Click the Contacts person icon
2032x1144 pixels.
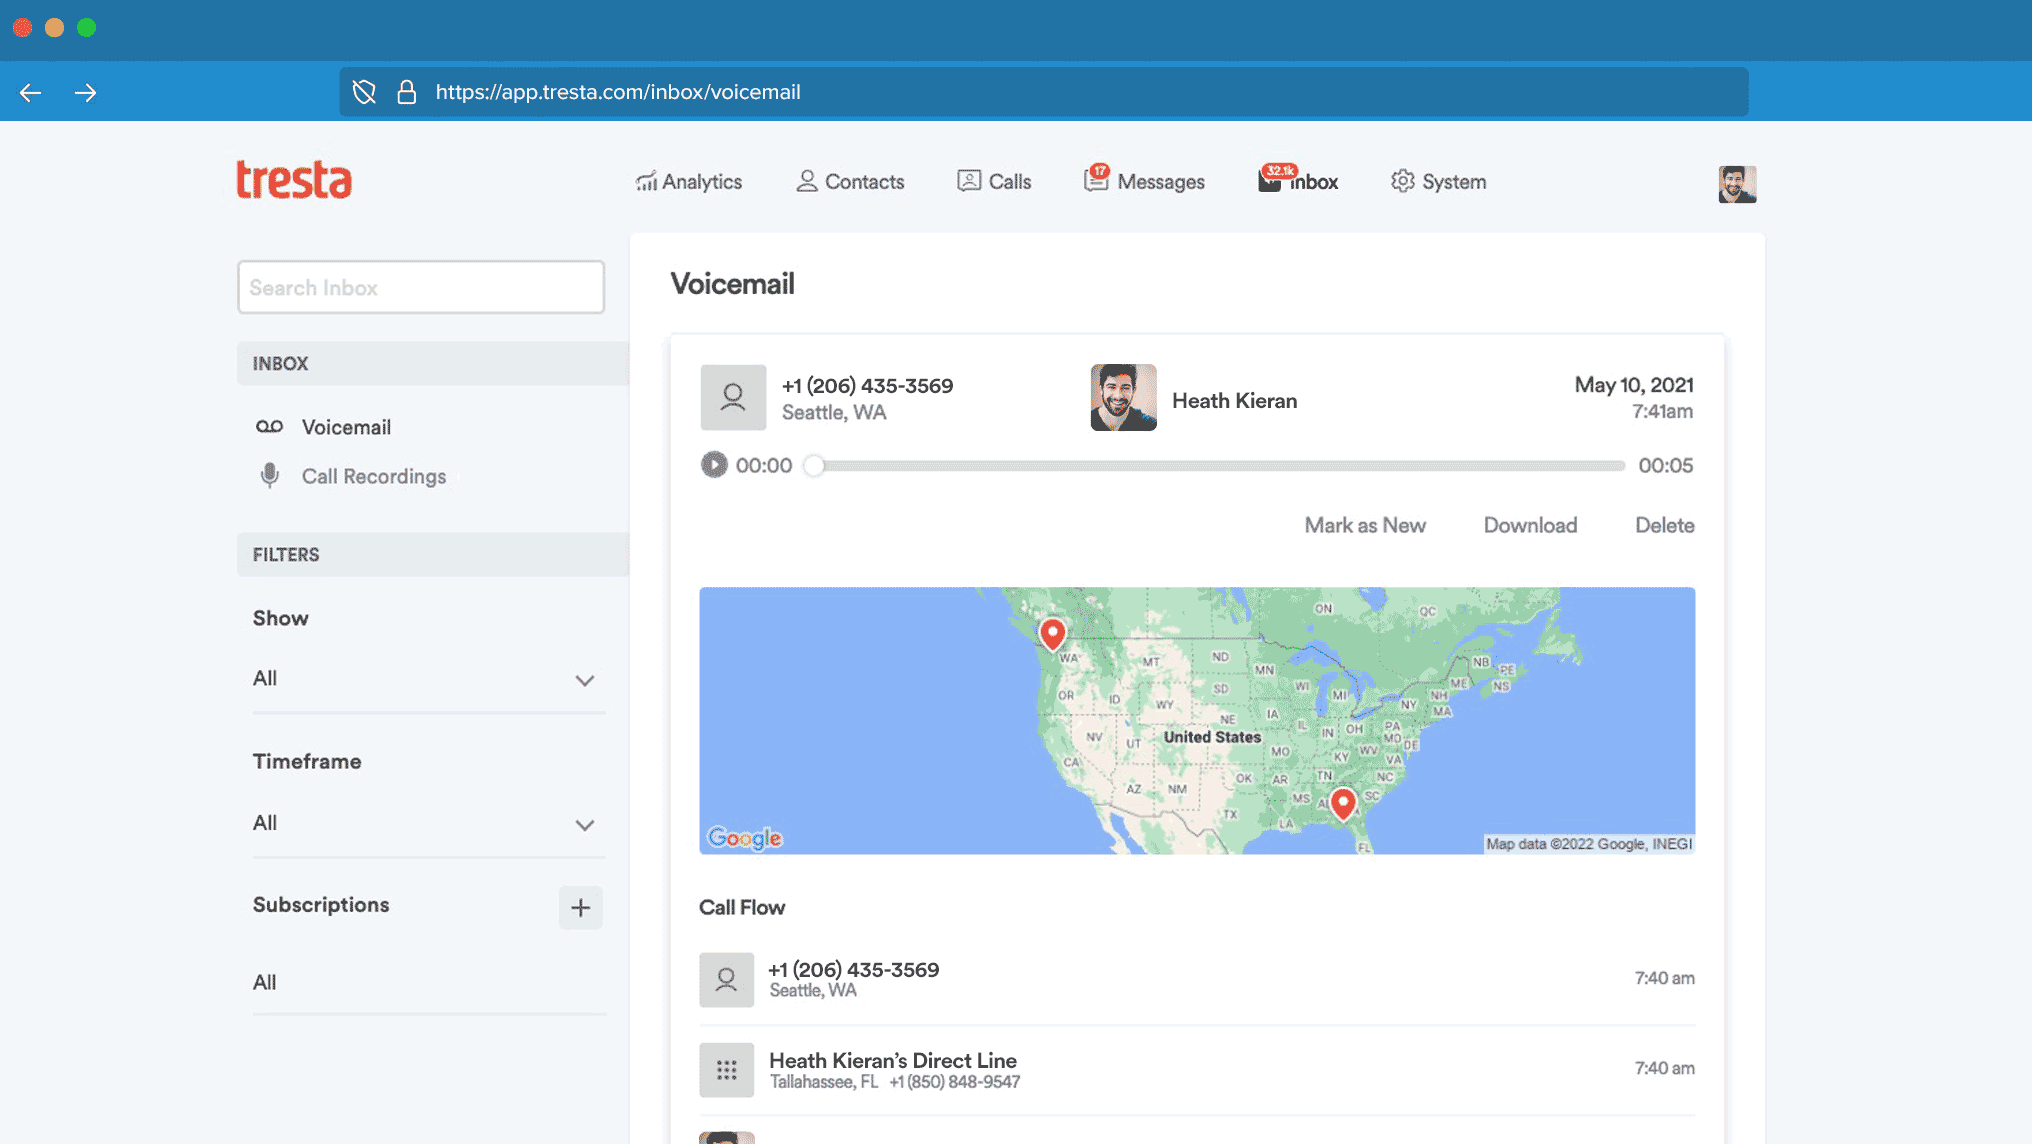pyautogui.click(x=806, y=181)
